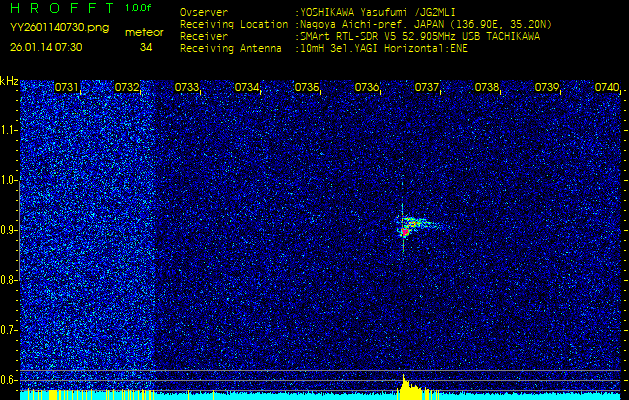Click the HROFFT title text
Viewport: 629px width, 400px height.
[x=60, y=9]
